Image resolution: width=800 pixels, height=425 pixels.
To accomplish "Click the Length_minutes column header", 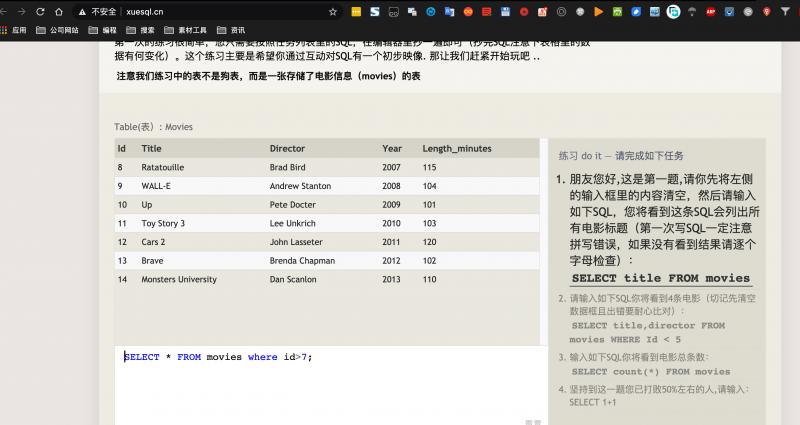I will tap(457, 148).
